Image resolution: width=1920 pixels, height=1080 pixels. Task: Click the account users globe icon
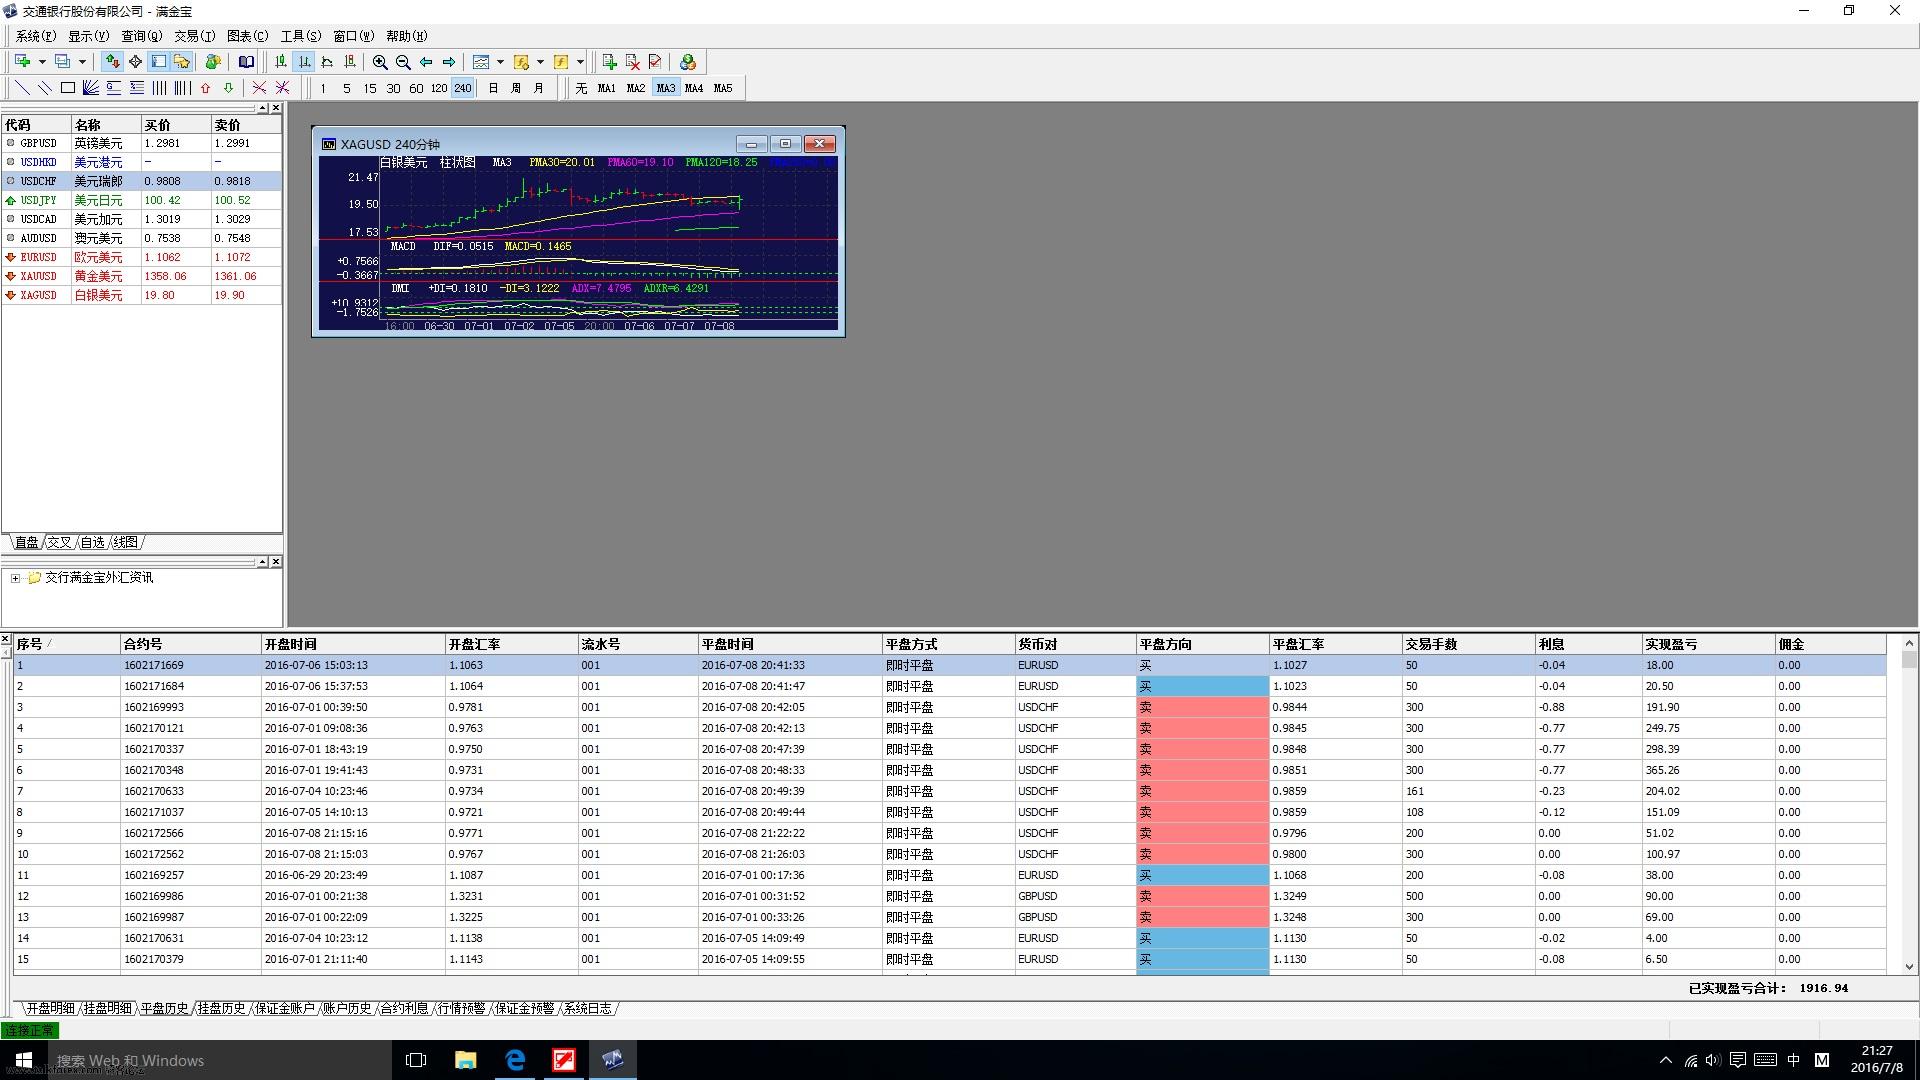point(687,62)
